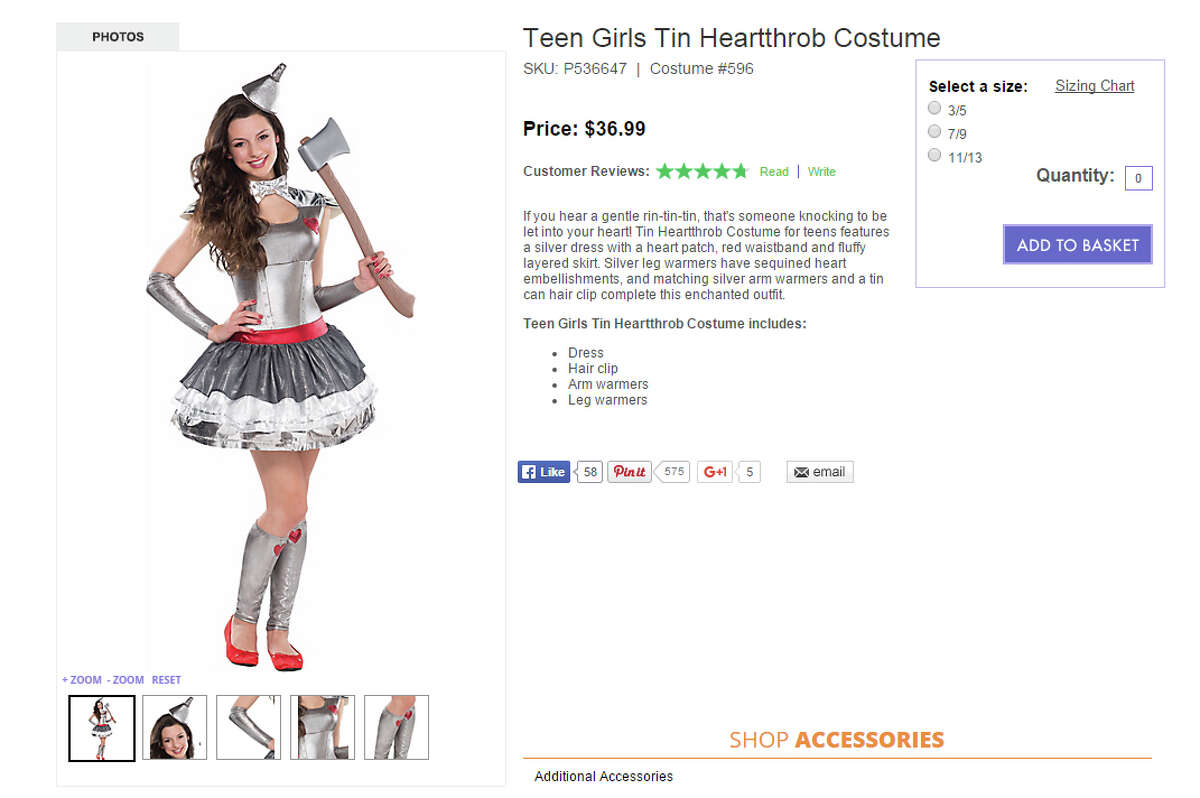
Task: Read the customer reviews
Action: (x=773, y=171)
